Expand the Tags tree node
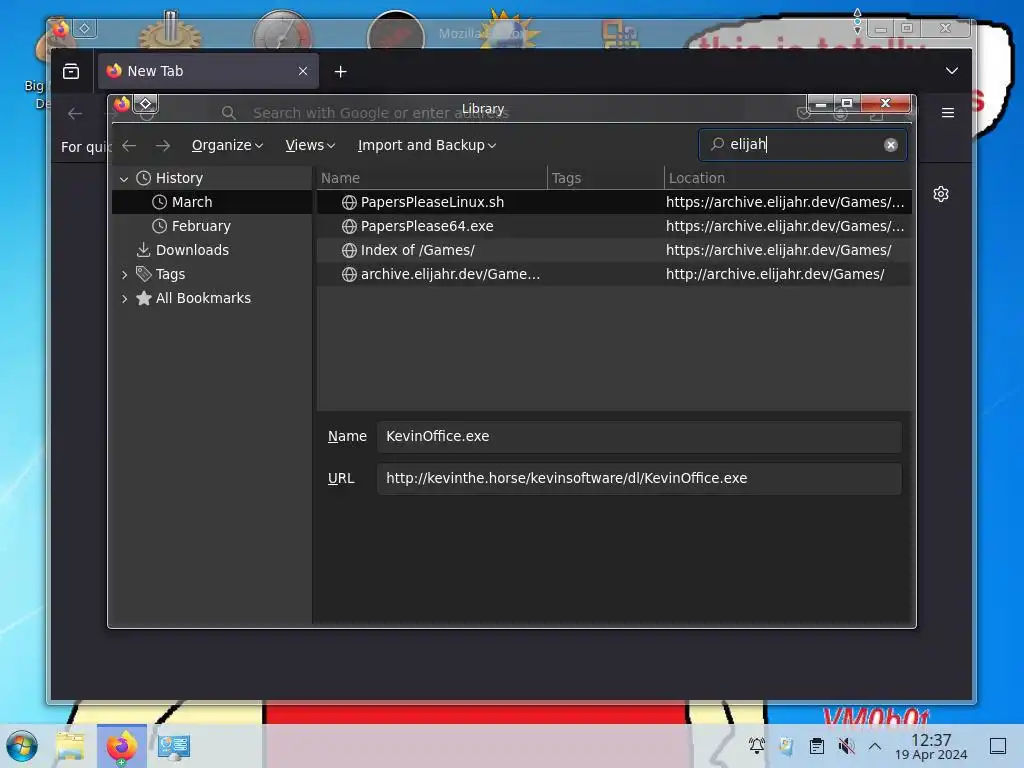The image size is (1024, 768). [x=124, y=274]
